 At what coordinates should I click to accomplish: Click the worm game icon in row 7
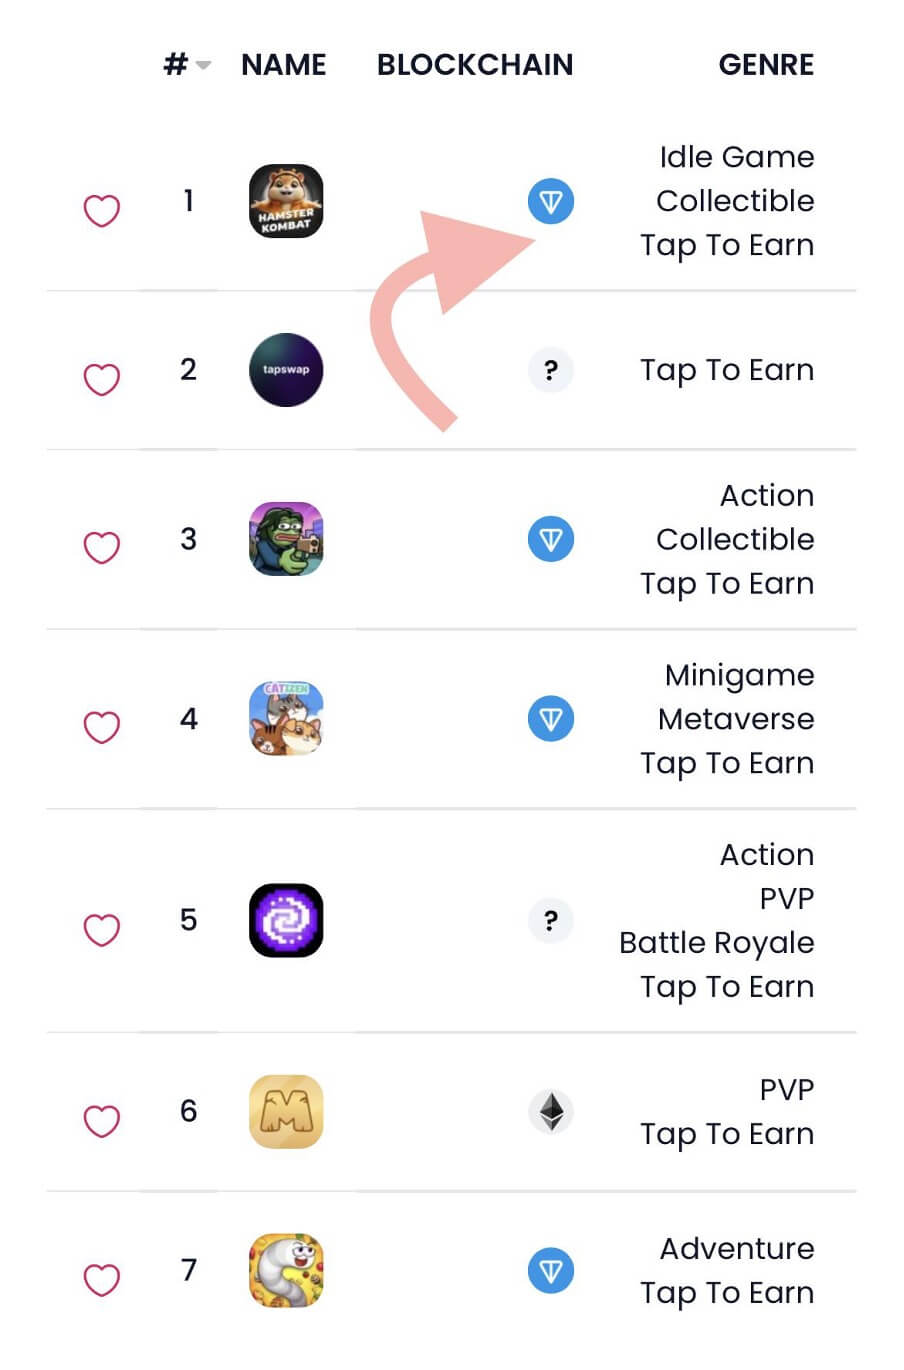pos(286,1271)
